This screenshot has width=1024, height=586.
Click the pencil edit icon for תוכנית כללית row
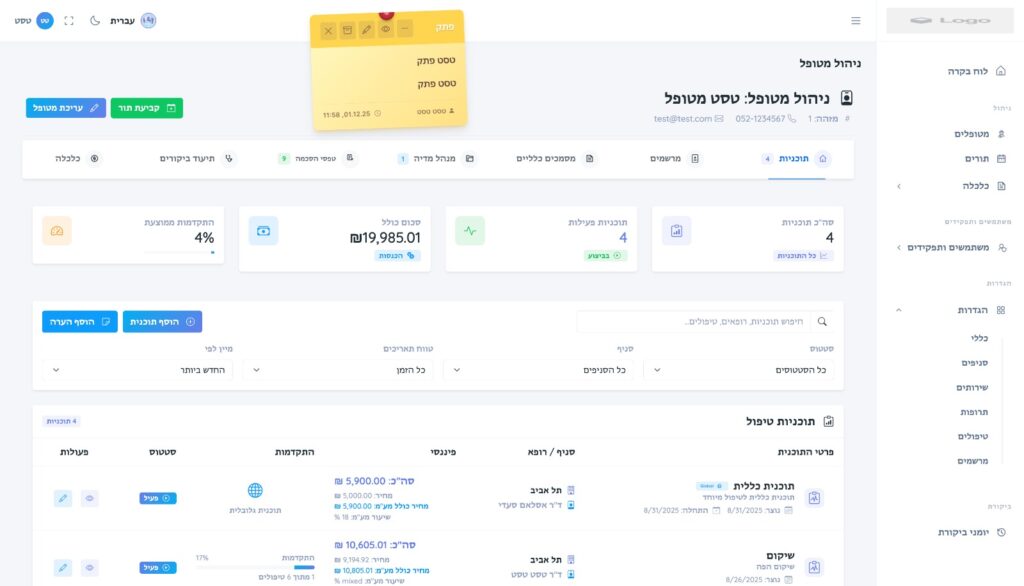click(63, 498)
